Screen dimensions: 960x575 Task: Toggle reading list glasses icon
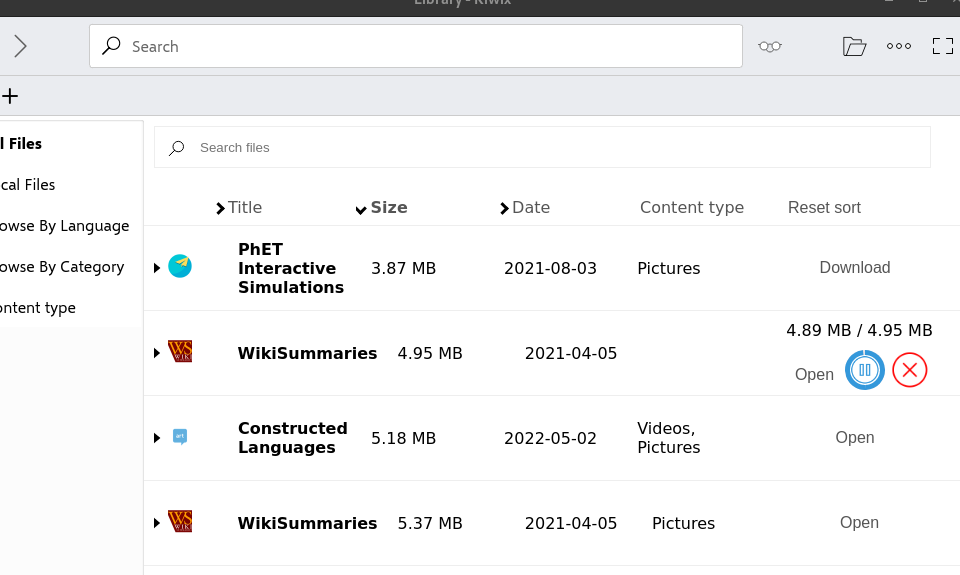pos(769,46)
